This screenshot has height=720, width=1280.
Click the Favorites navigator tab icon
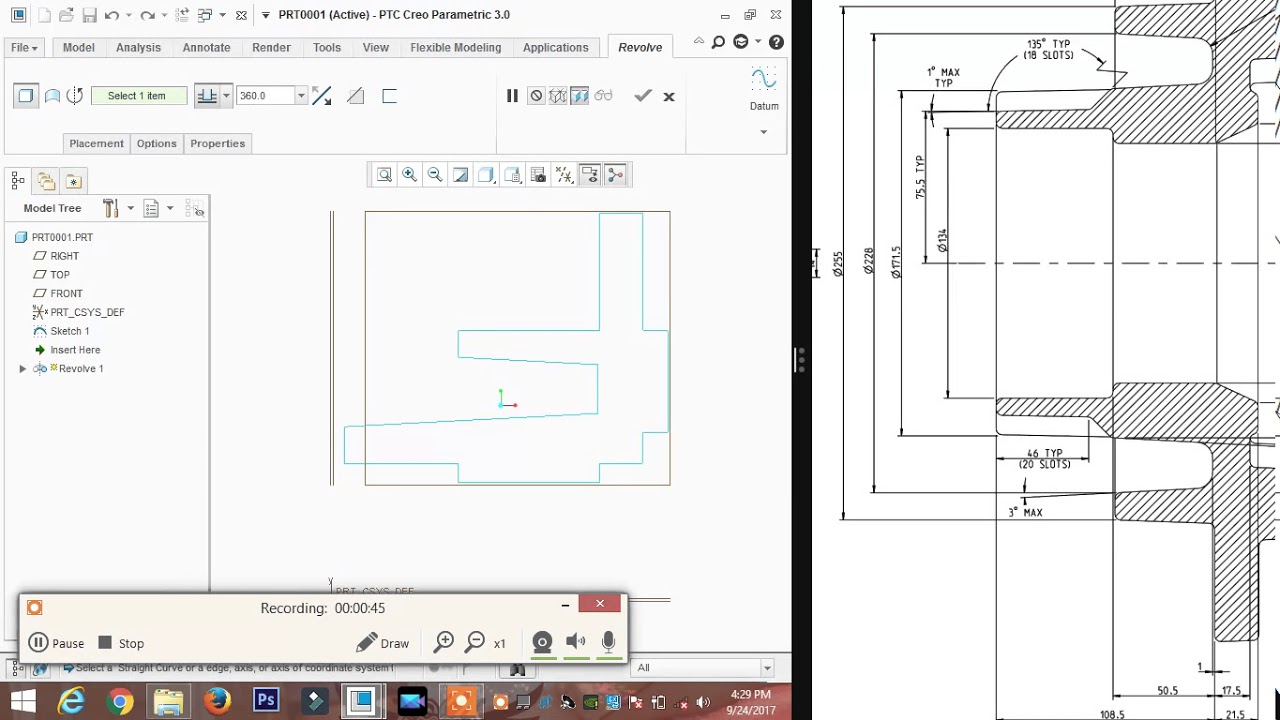pyautogui.click(x=73, y=181)
